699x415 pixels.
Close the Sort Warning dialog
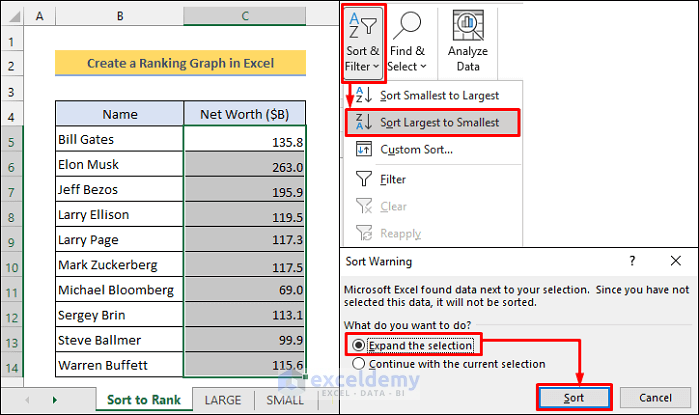(676, 261)
